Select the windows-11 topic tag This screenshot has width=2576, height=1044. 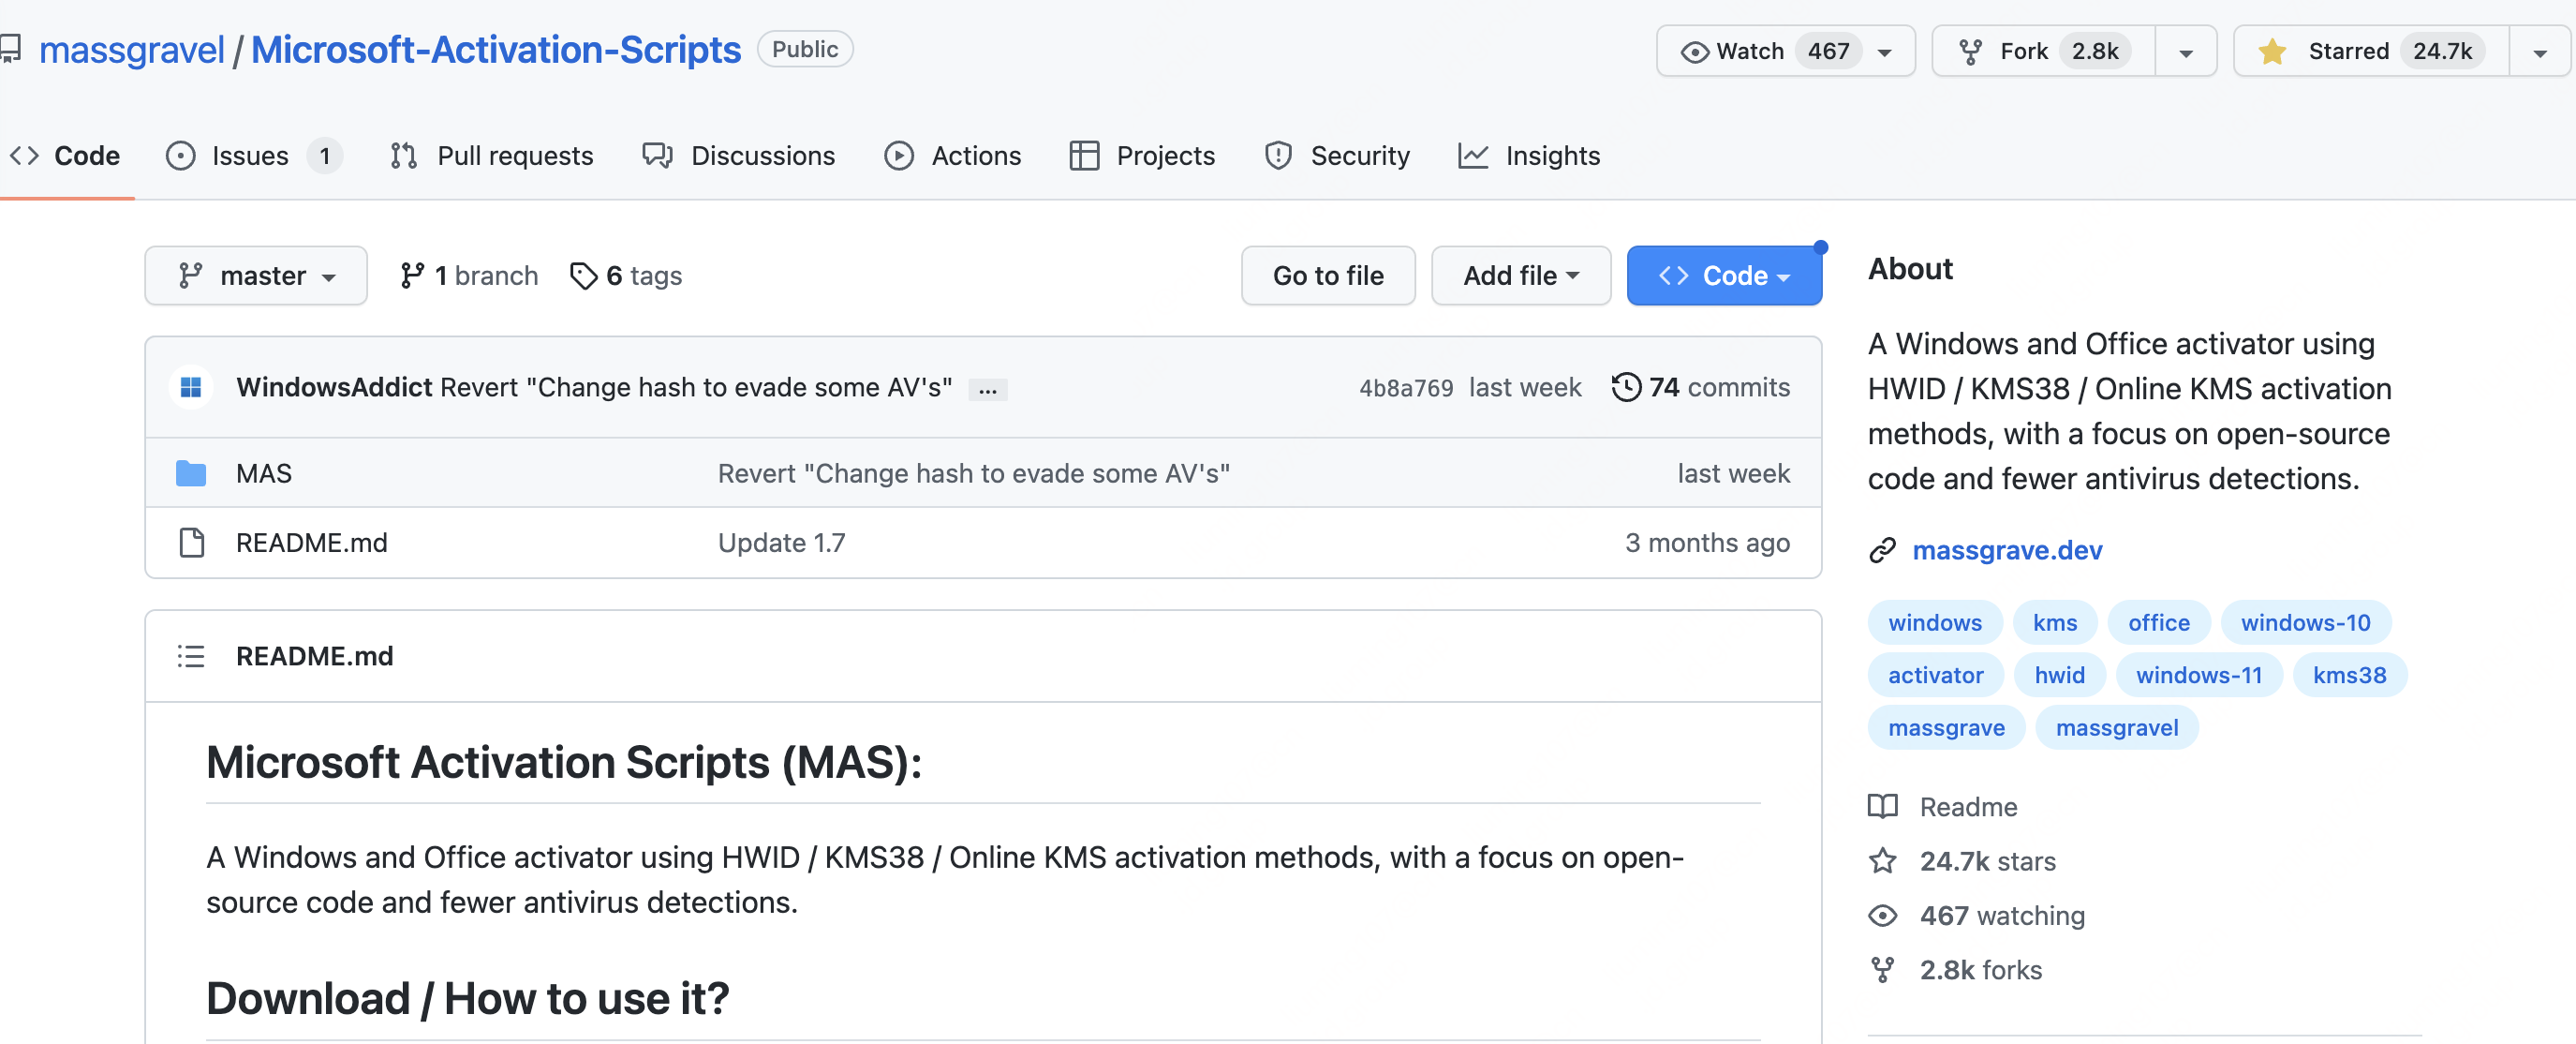[x=2199, y=676]
